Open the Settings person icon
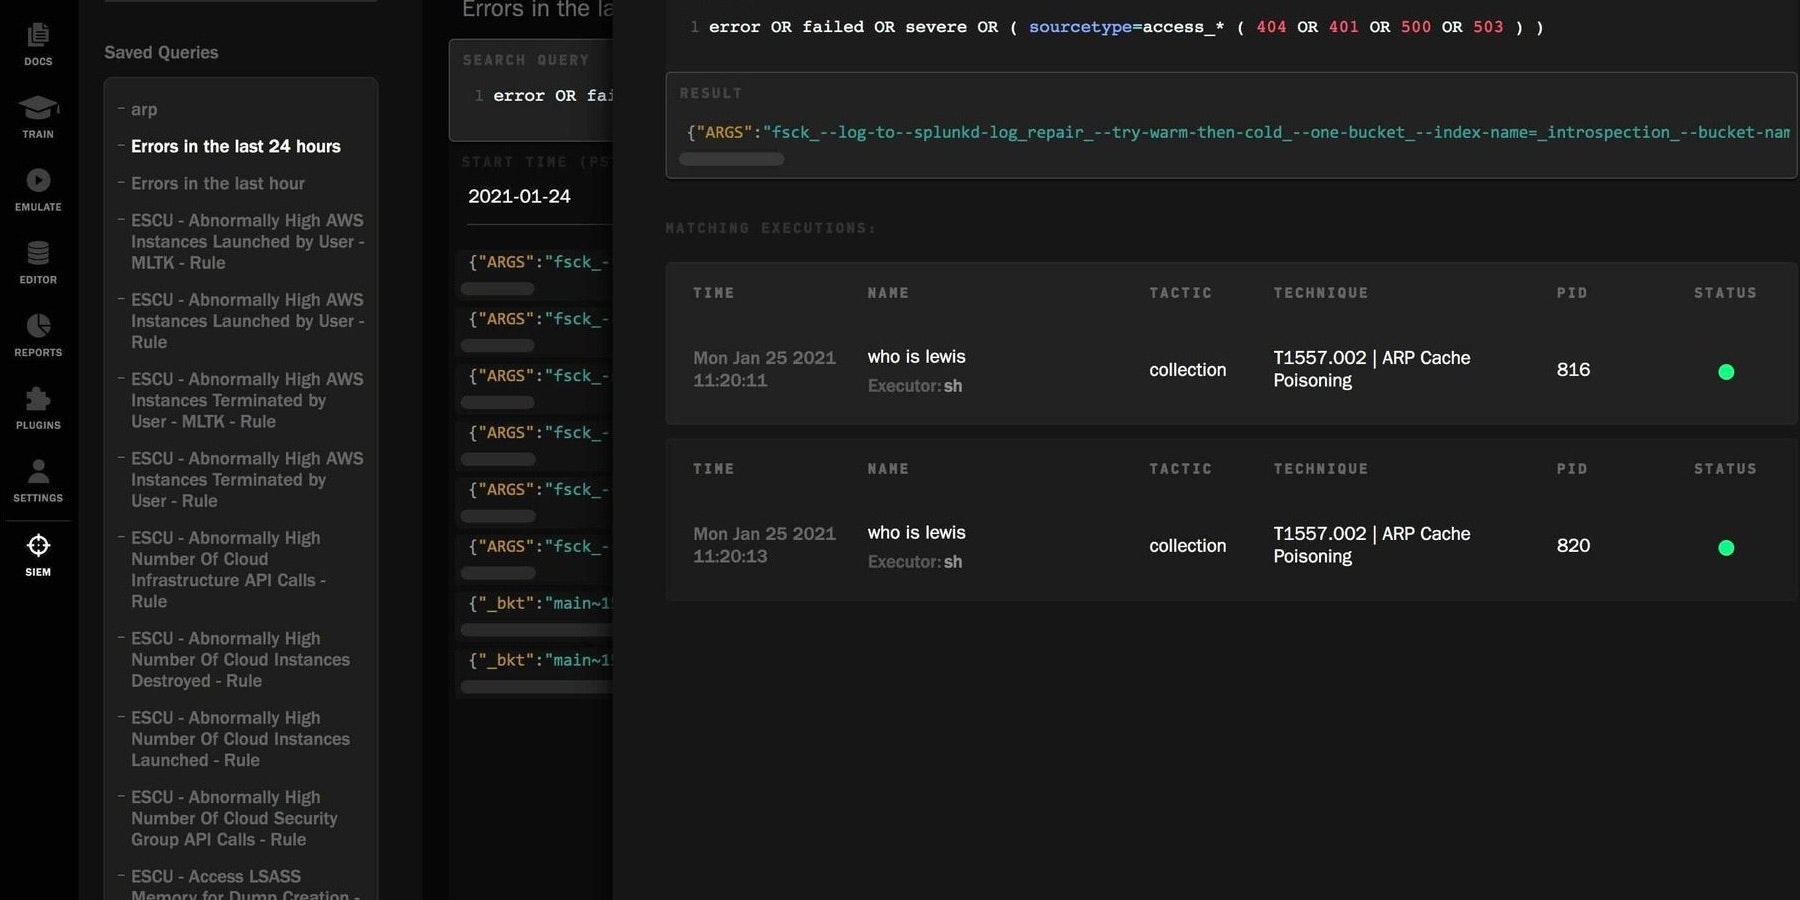 click(38, 471)
